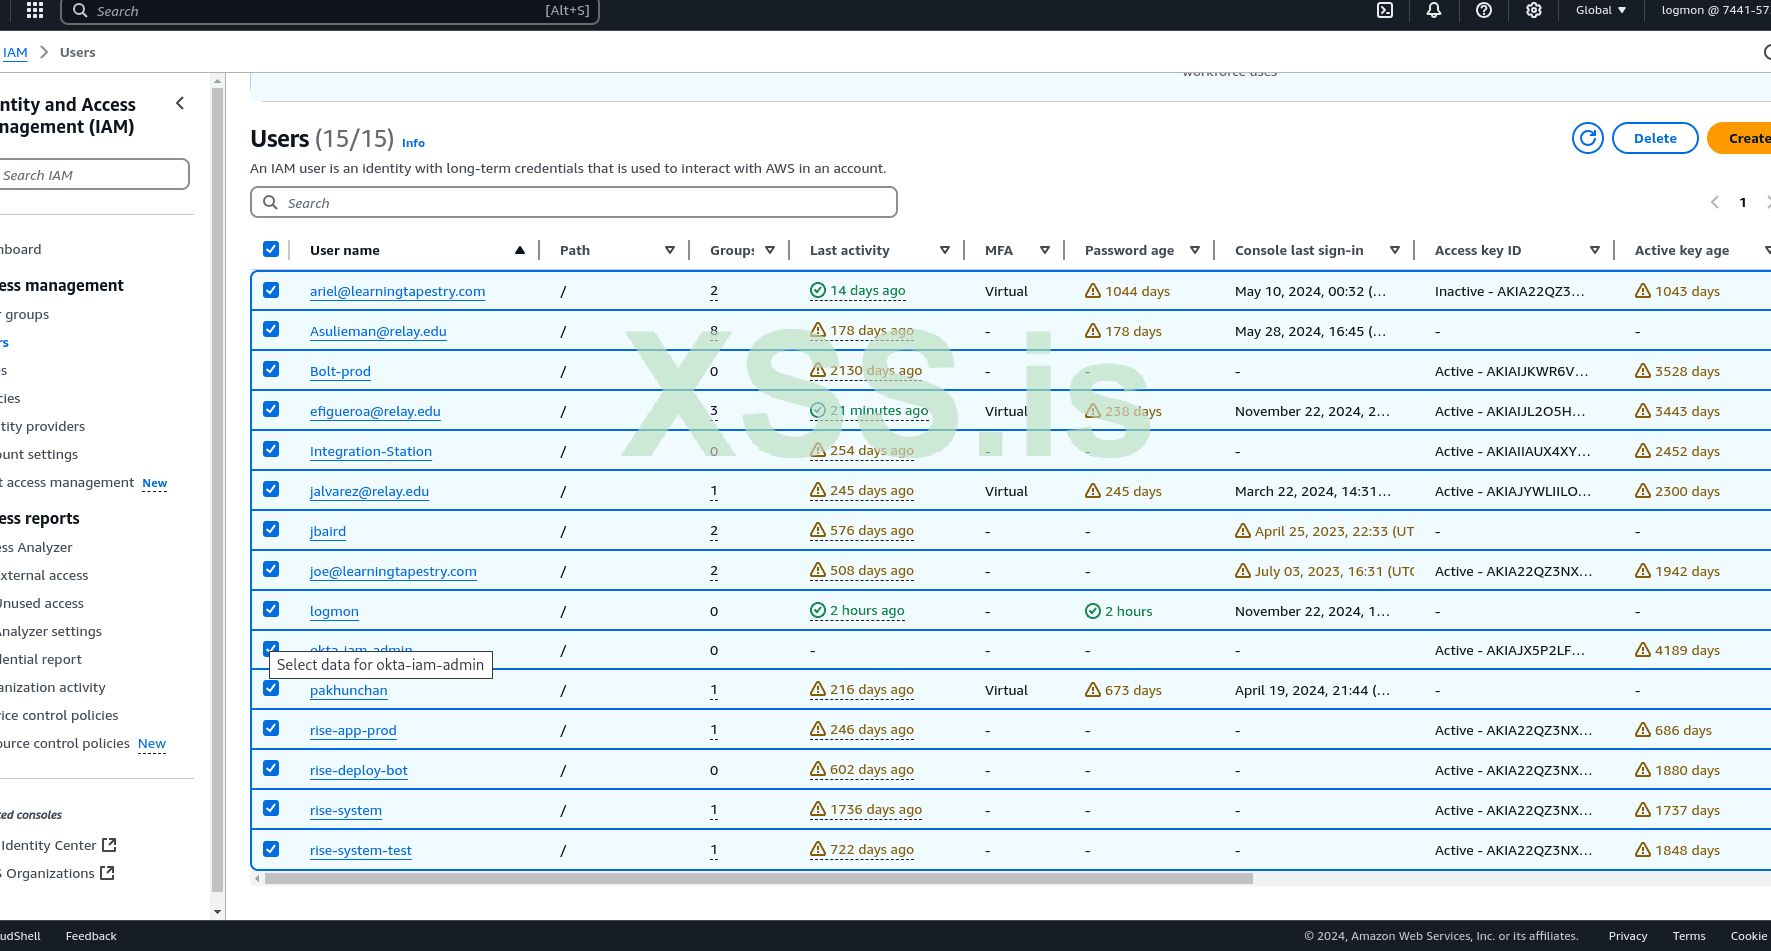The height and width of the screenshot is (951, 1771).
Task: Deselect the logmon user checkbox
Action: [x=271, y=609]
